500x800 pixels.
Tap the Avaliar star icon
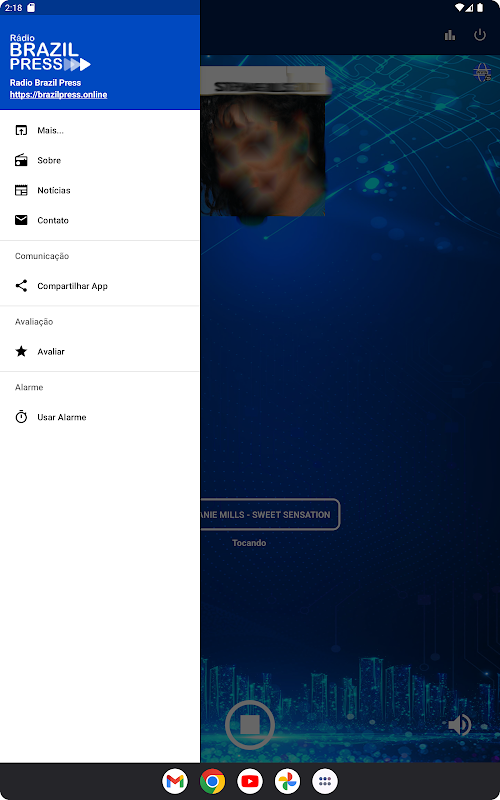coord(21,352)
